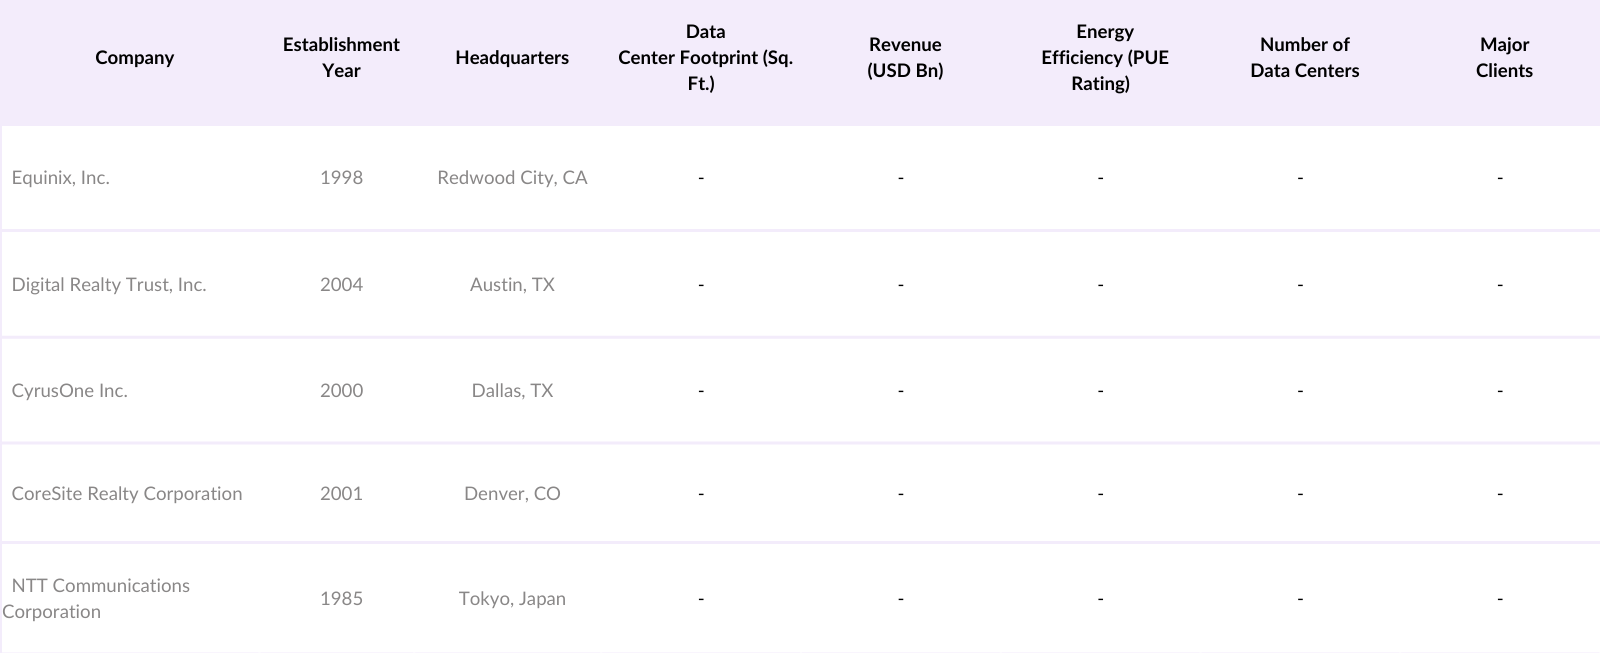Select CoreSite Realty Corporation row name
The width and height of the screenshot is (1600, 653).
click(127, 494)
